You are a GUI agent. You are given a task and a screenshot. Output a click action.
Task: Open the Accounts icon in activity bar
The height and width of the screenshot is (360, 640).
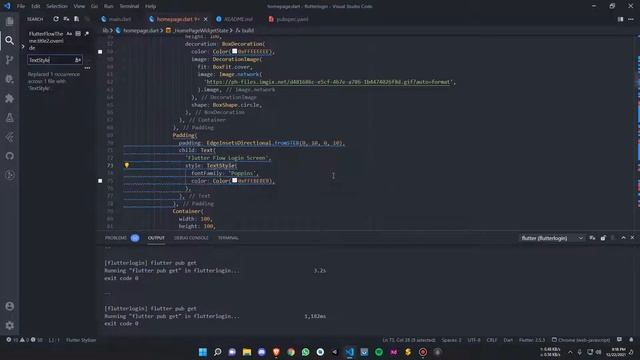(x=9, y=306)
